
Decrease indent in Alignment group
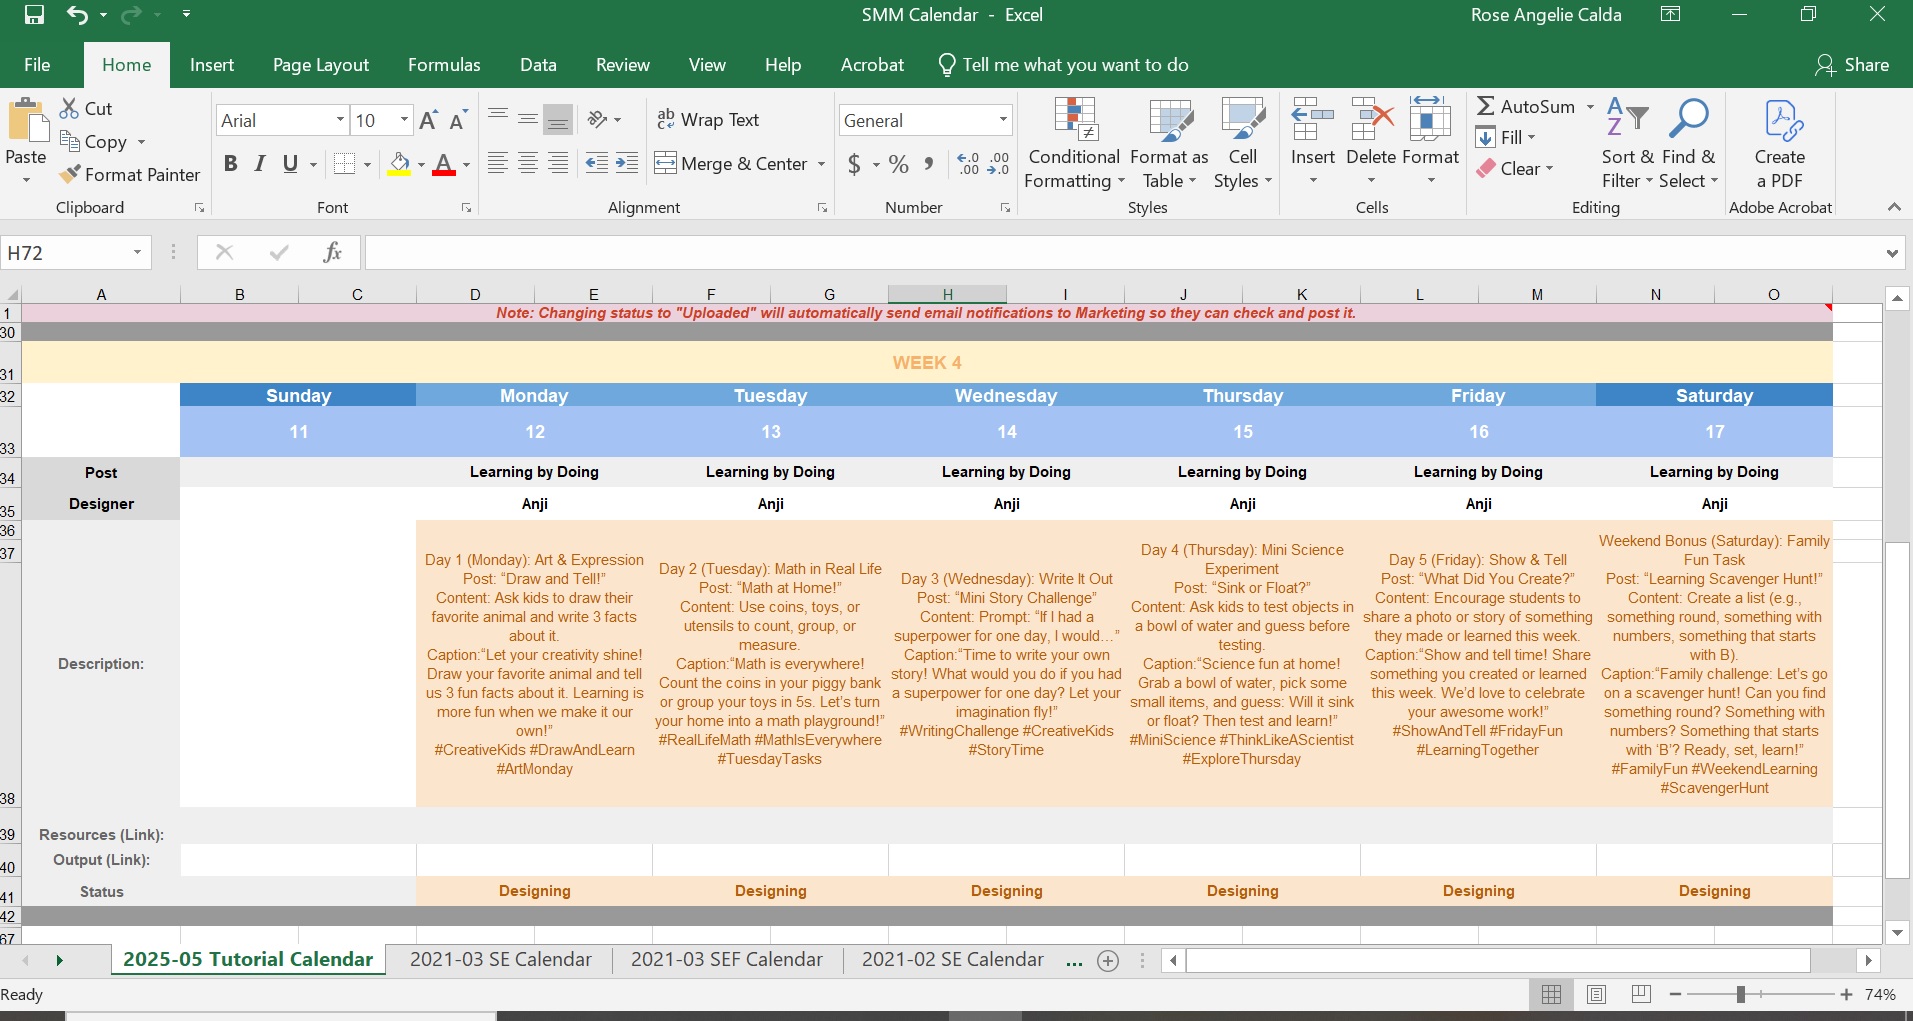pos(596,163)
